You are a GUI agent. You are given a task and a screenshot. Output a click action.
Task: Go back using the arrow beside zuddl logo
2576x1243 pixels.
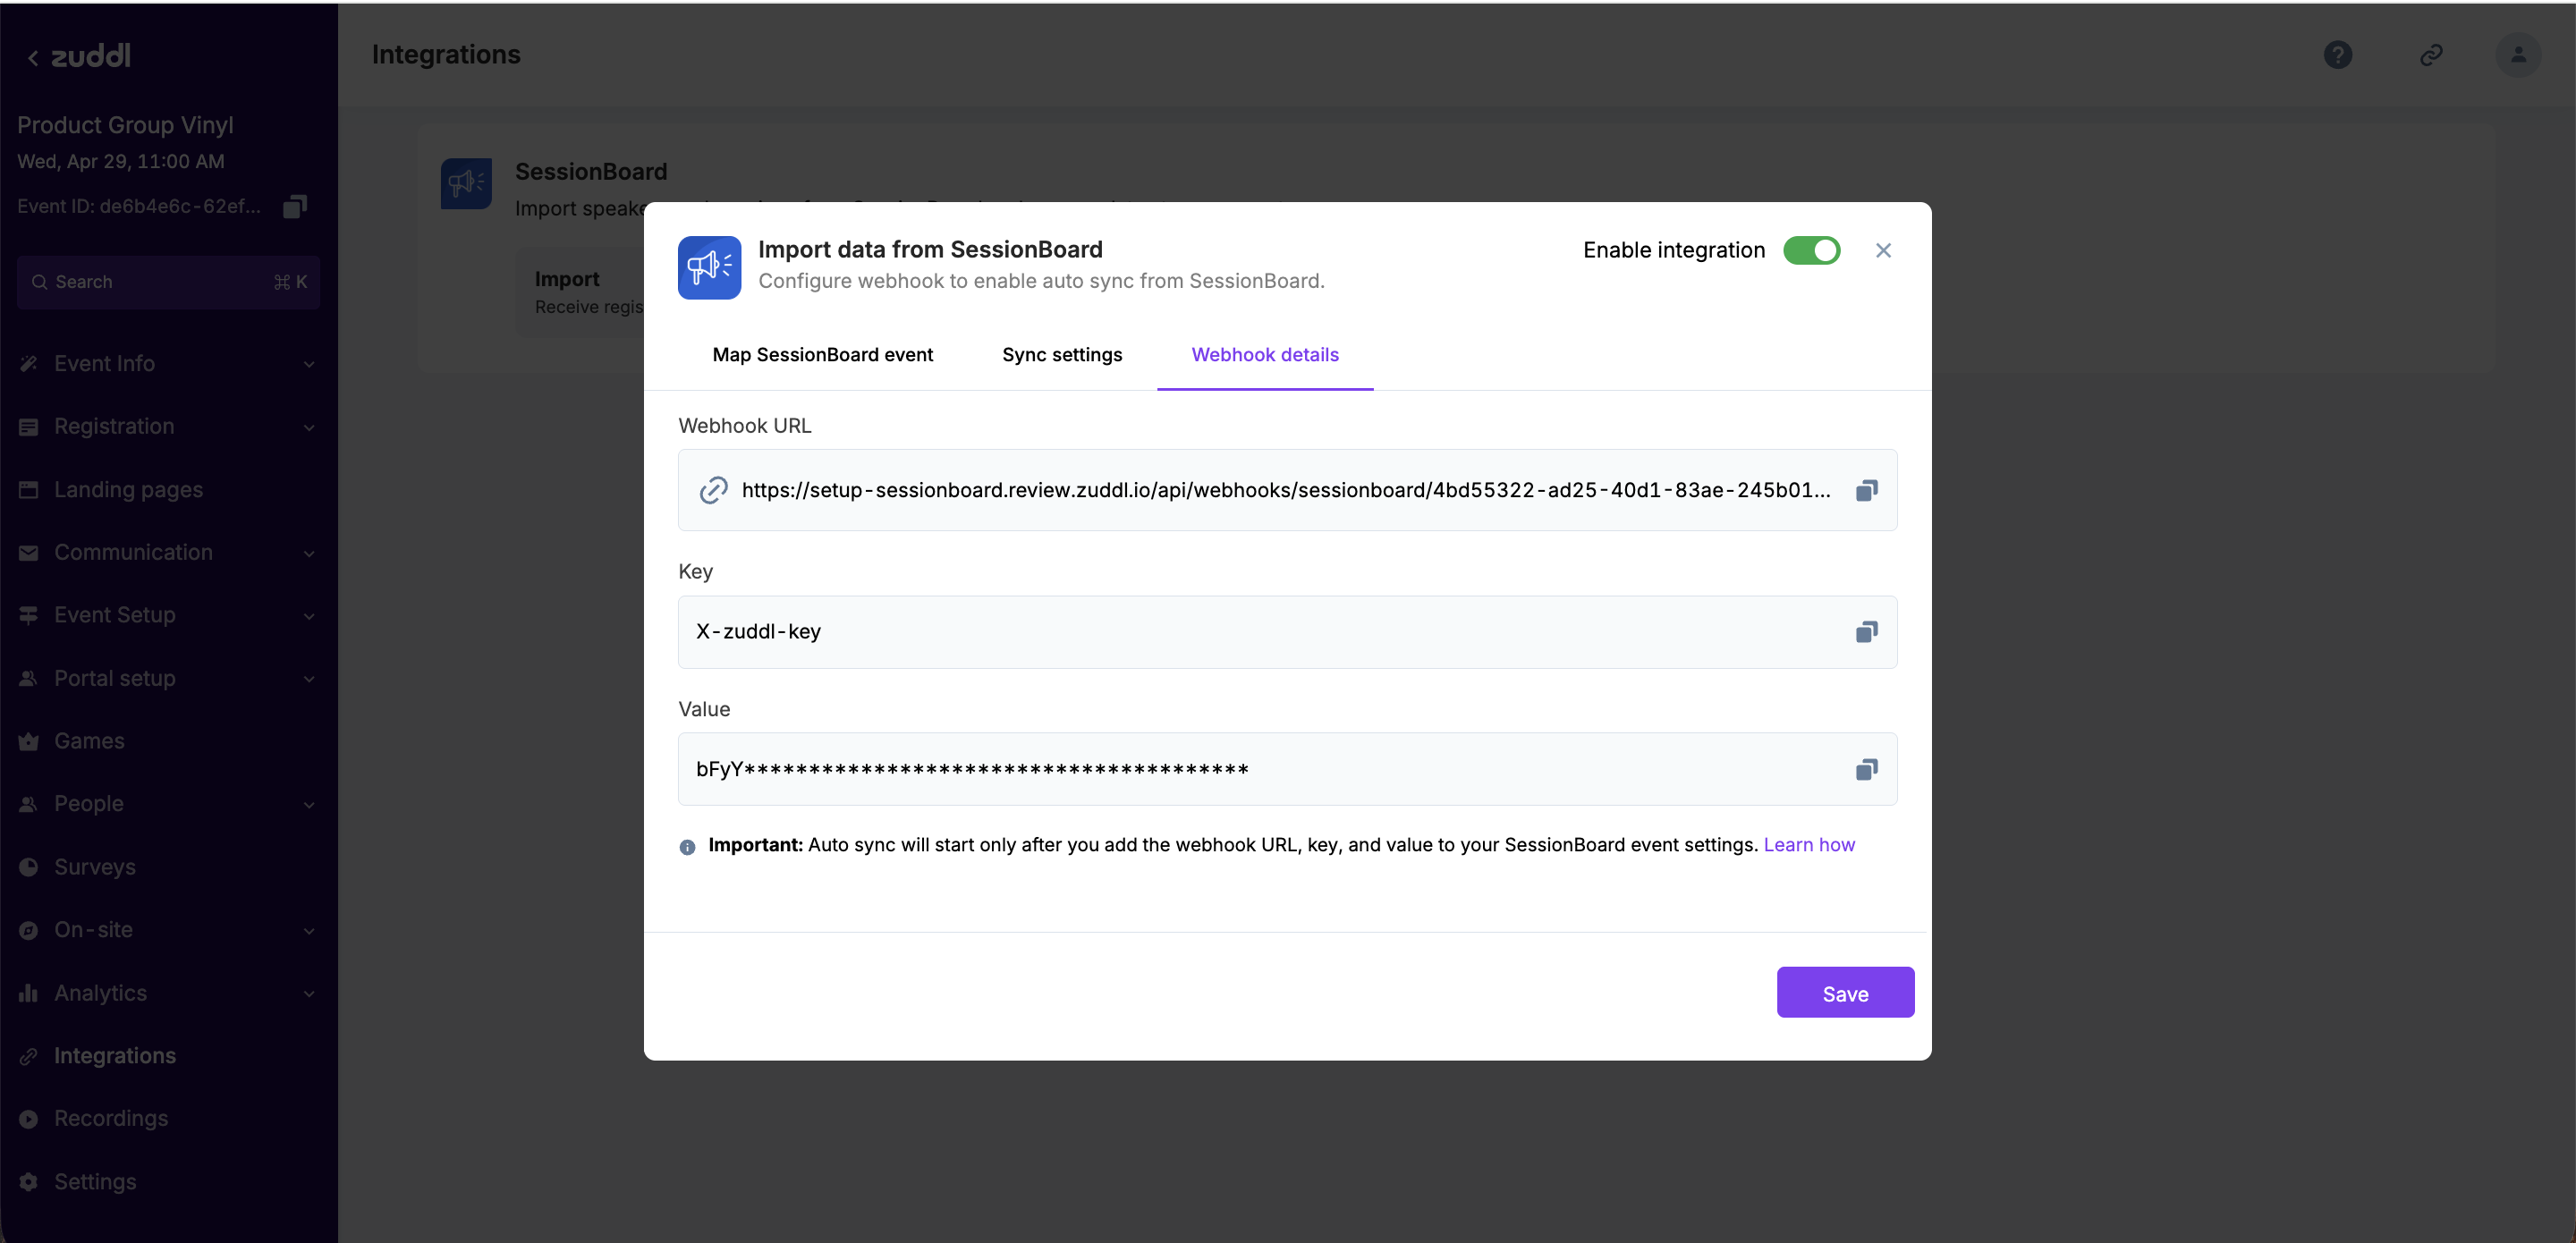tap(32, 58)
